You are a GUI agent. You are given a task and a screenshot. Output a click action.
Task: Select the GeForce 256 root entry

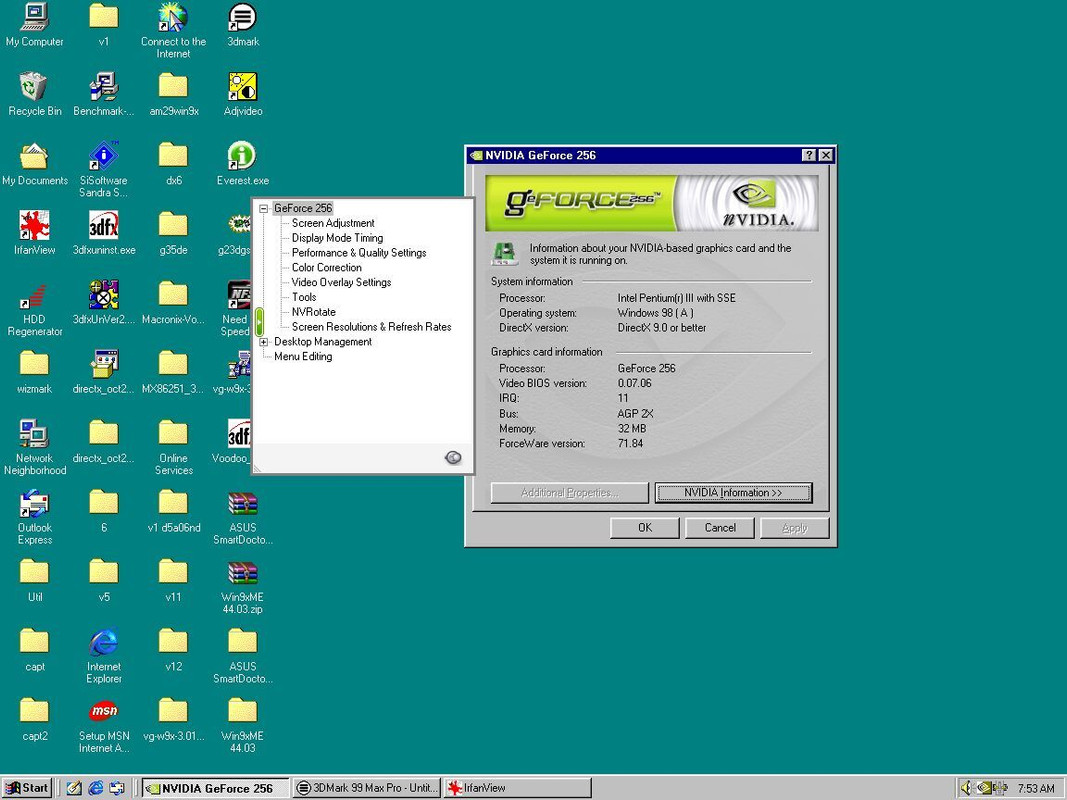[x=303, y=208]
